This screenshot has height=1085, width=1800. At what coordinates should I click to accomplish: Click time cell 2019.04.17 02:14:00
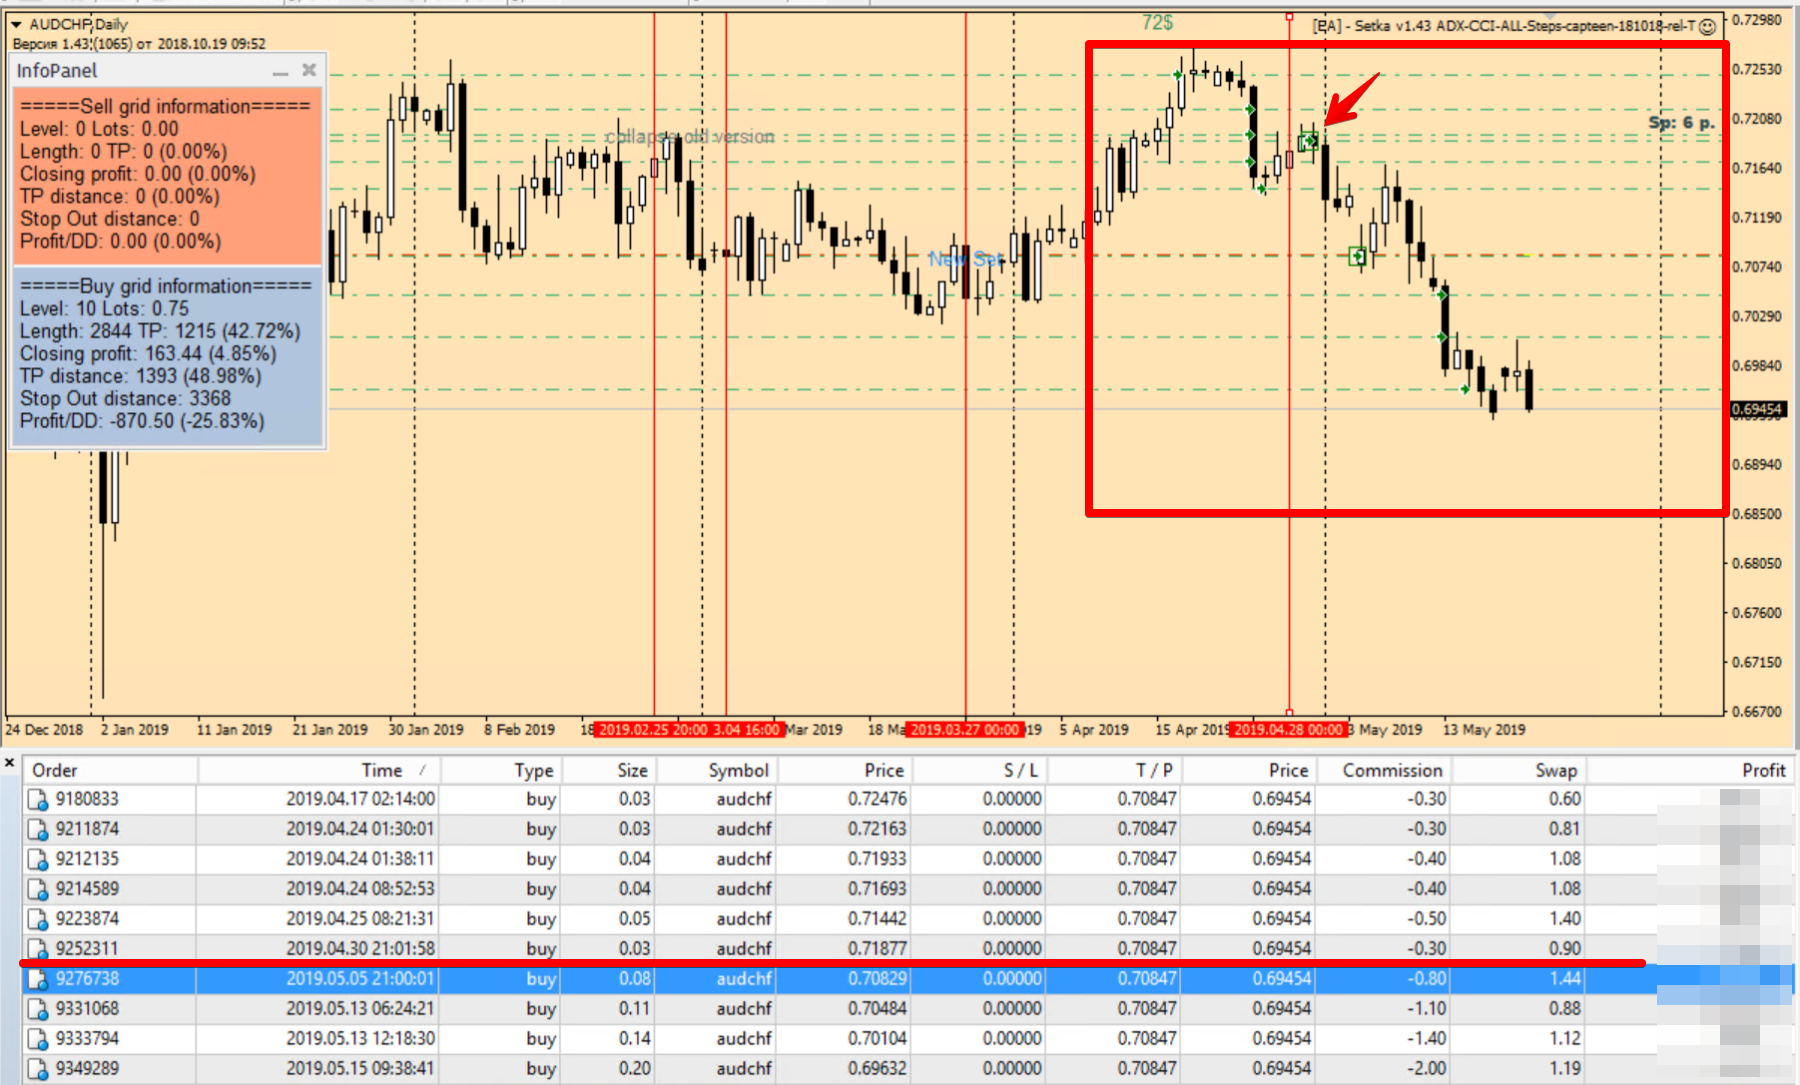pyautogui.click(x=360, y=799)
